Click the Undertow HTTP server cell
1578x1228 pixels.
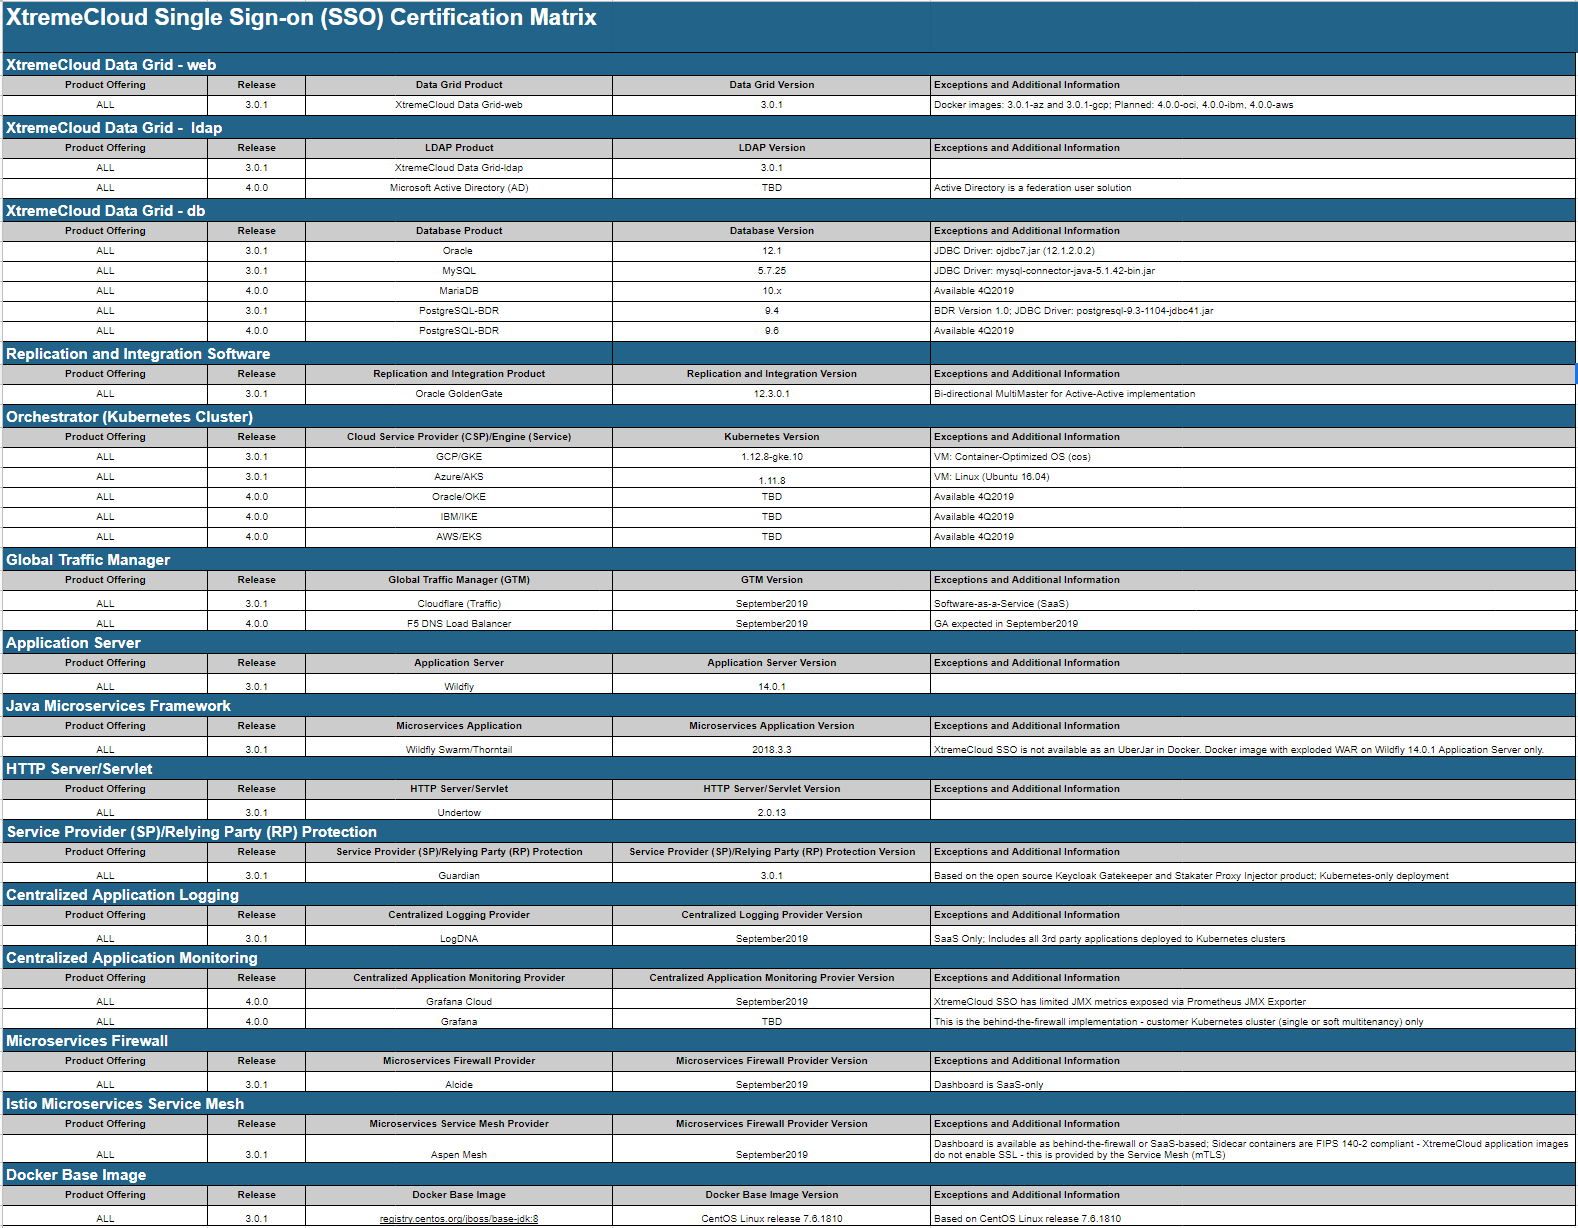click(459, 813)
